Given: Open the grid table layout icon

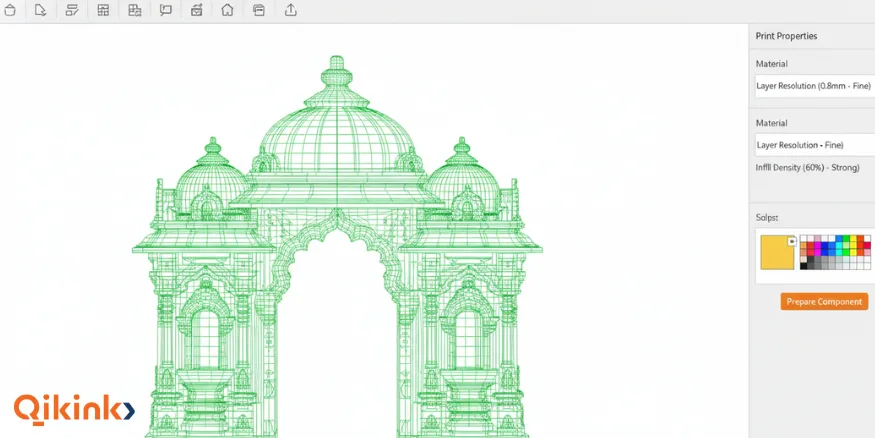Looking at the screenshot, I should (x=103, y=11).
